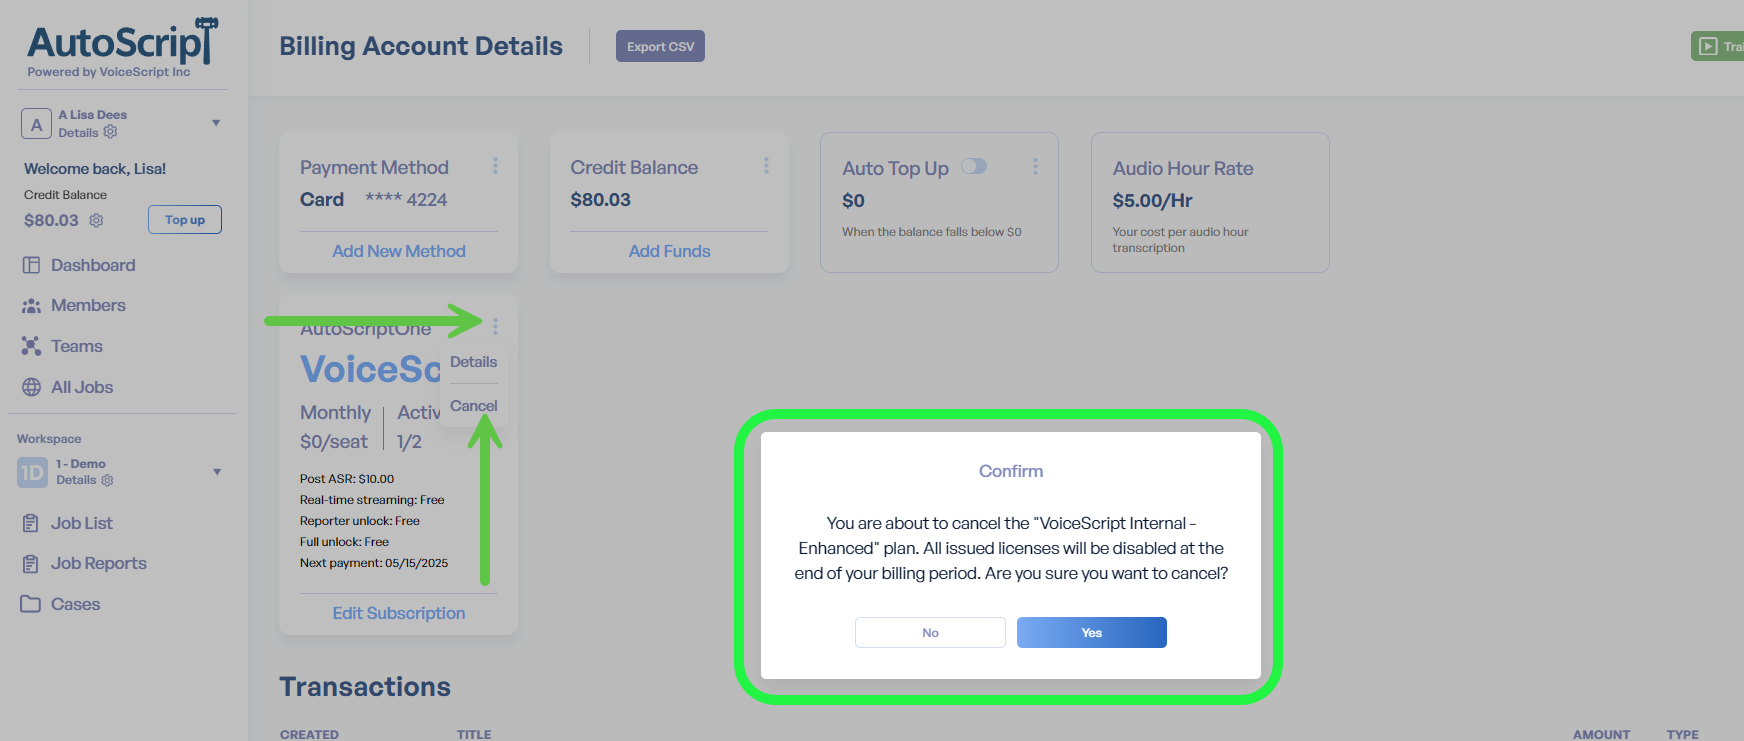
Task: Click the TITLE column header
Action: (474, 734)
